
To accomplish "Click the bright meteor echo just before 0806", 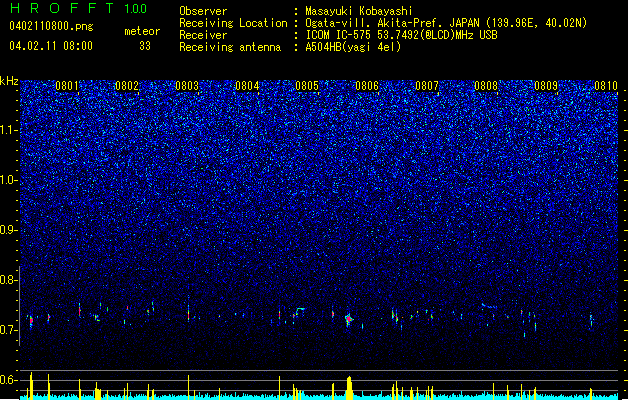I will pyautogui.click(x=349, y=319).
